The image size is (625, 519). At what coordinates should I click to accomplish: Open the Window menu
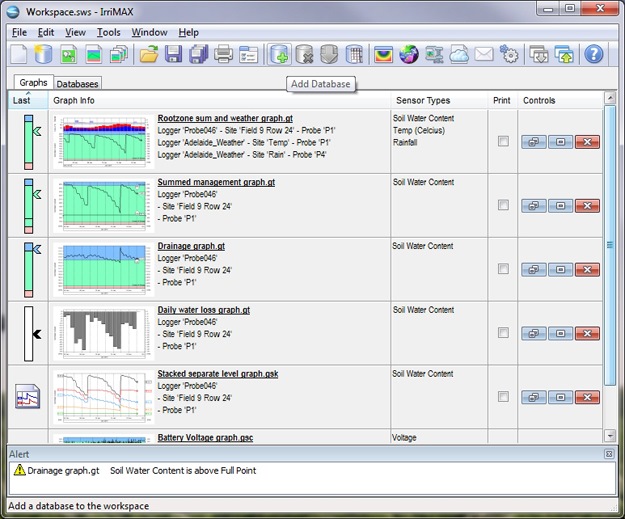point(149,32)
